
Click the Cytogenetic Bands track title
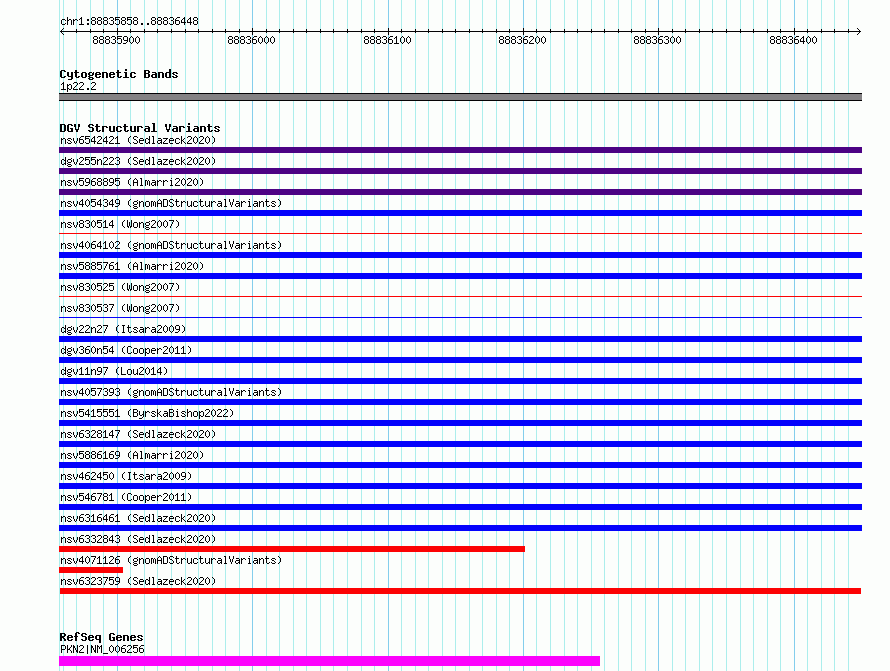119,74
